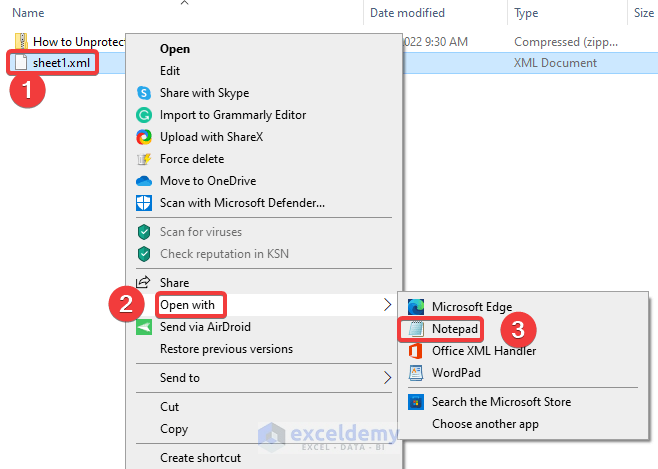The image size is (658, 469).
Task: Click the ShareX upload icon
Action: tap(142, 137)
